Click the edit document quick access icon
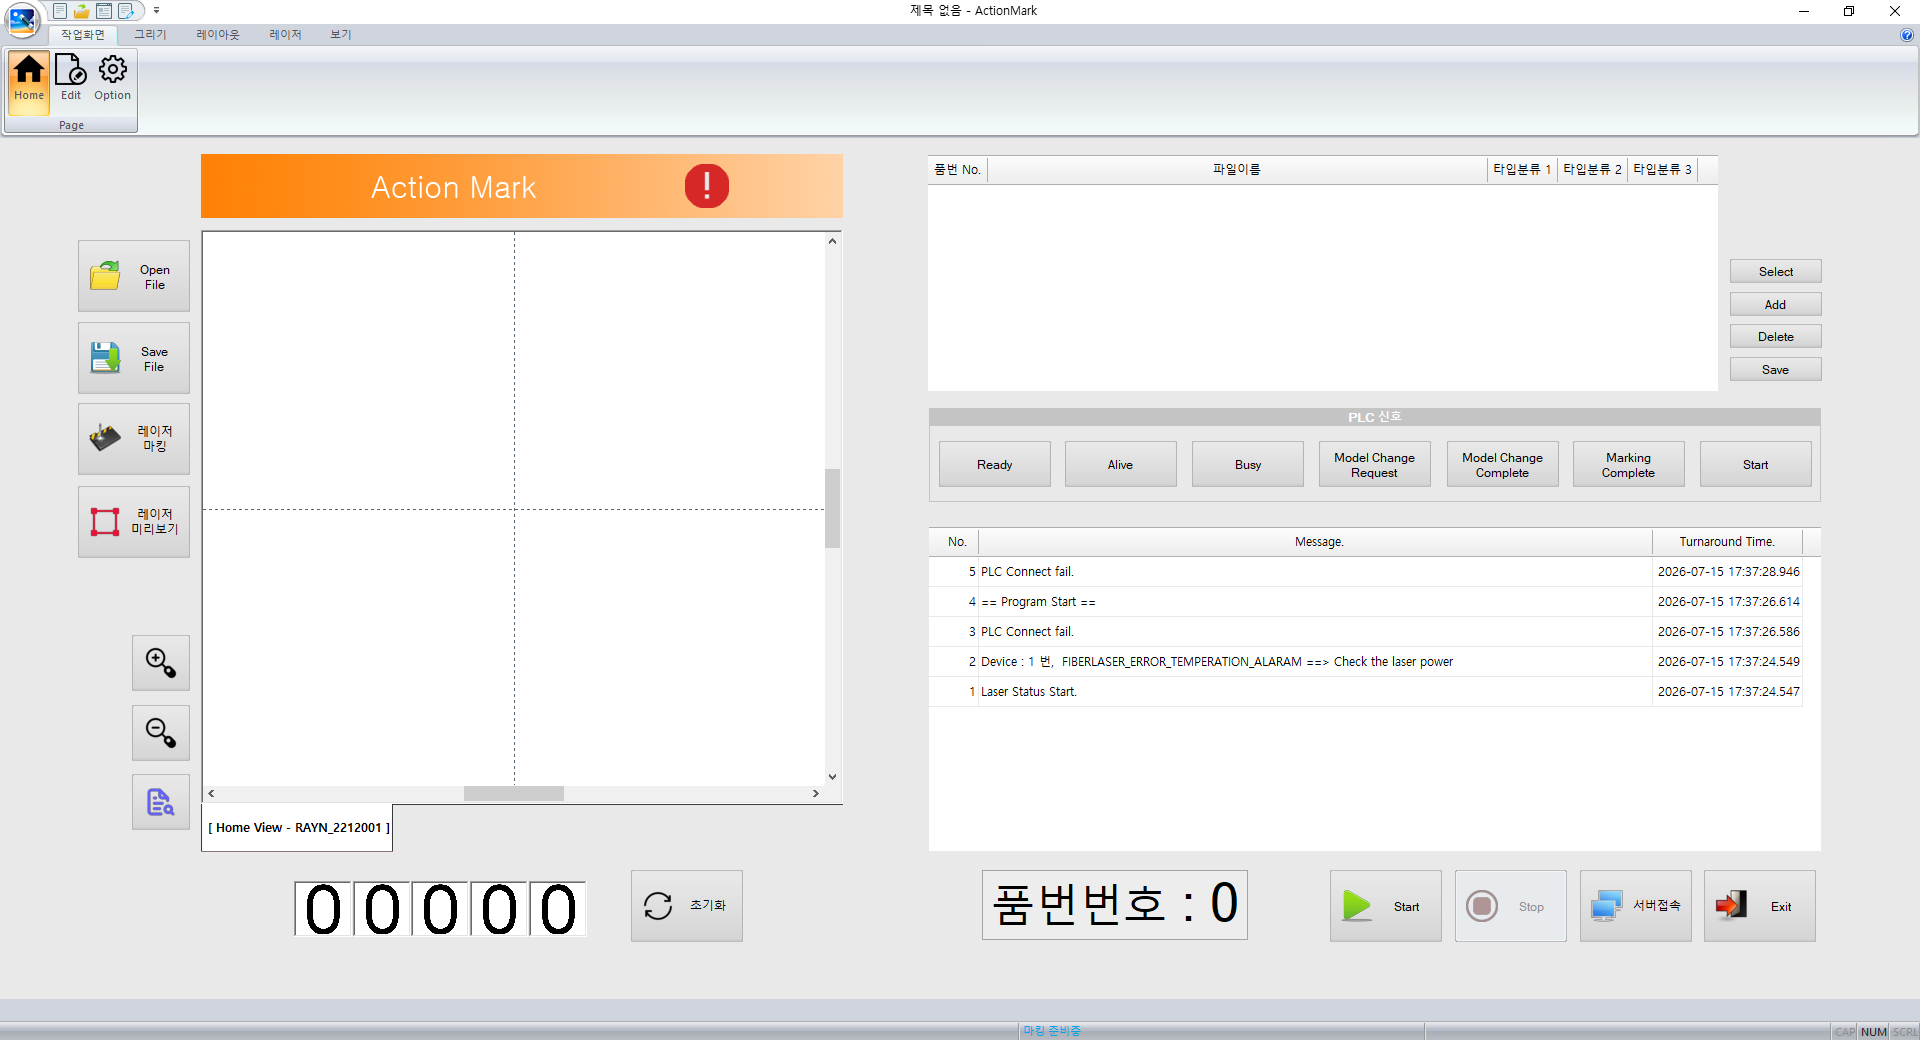Screen dimensions: 1920x1040 tap(126, 11)
